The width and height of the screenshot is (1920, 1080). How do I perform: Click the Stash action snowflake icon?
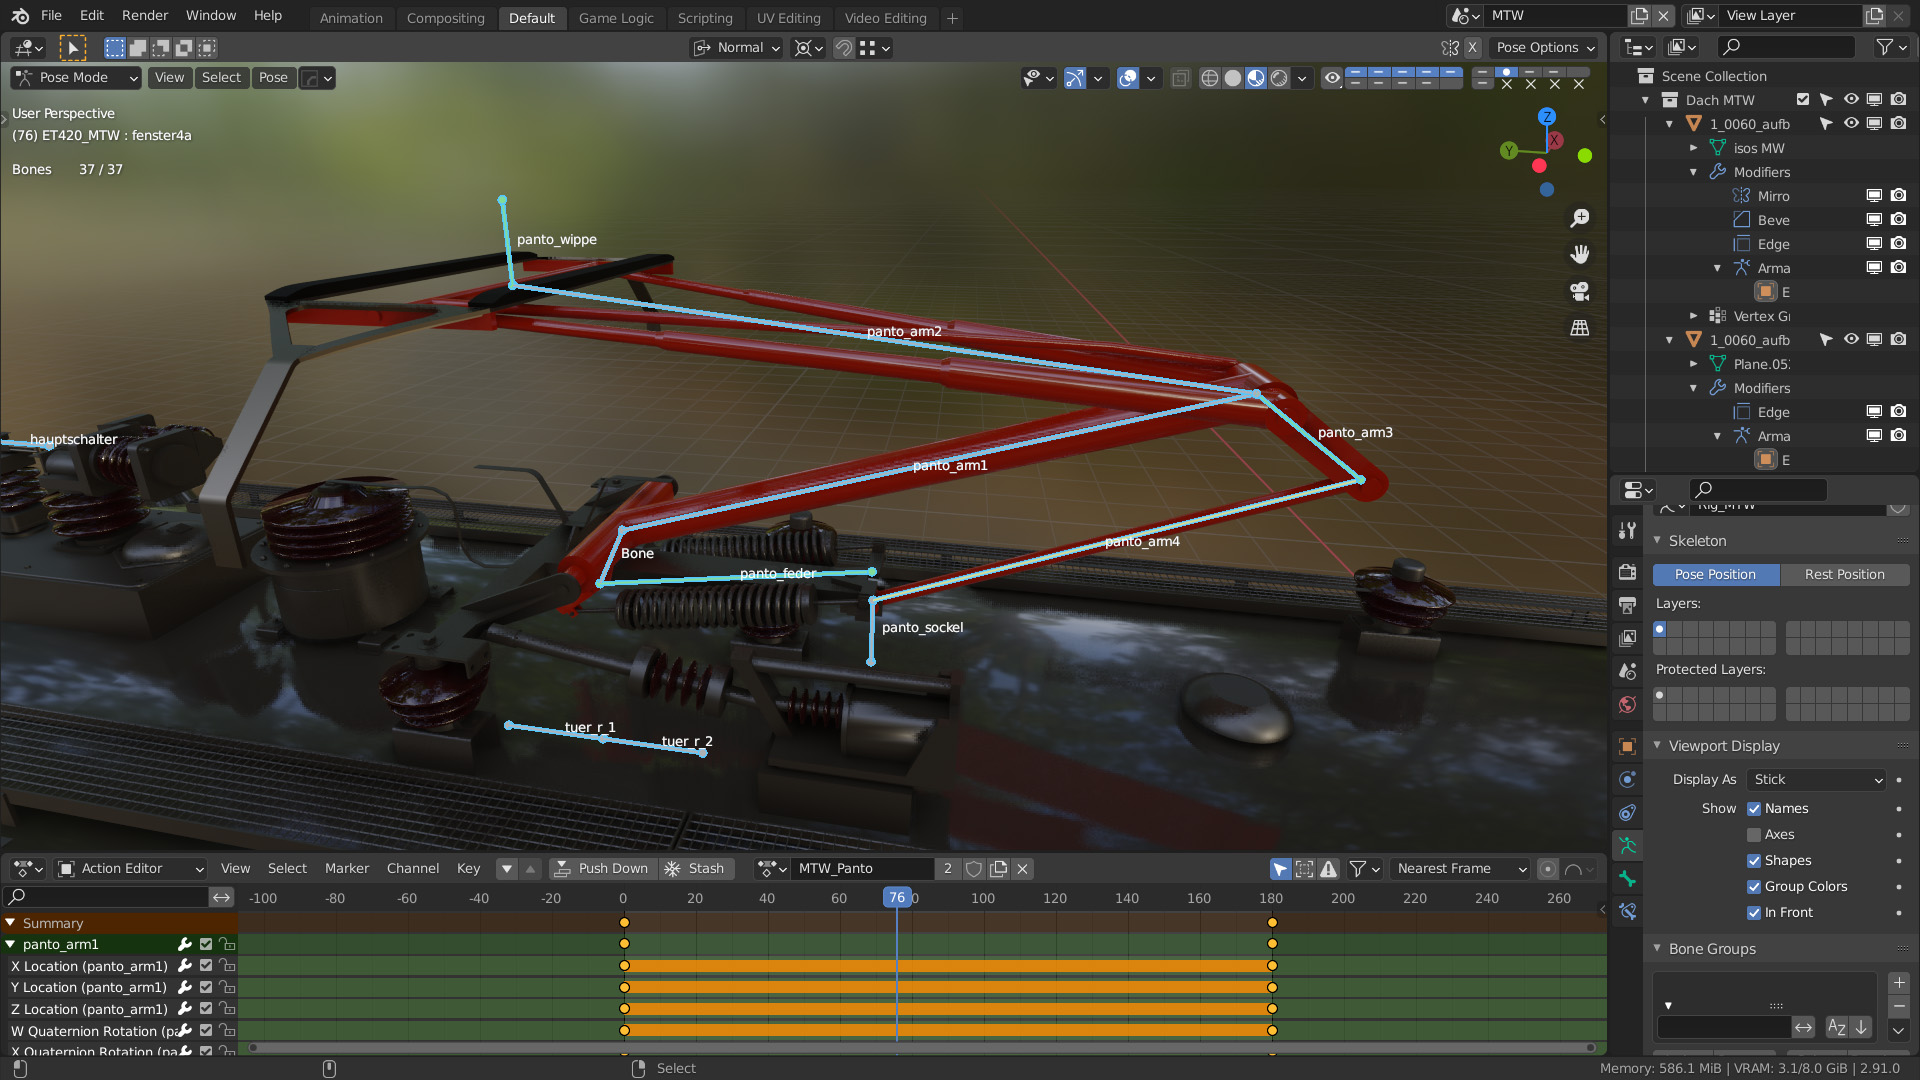[673, 869]
